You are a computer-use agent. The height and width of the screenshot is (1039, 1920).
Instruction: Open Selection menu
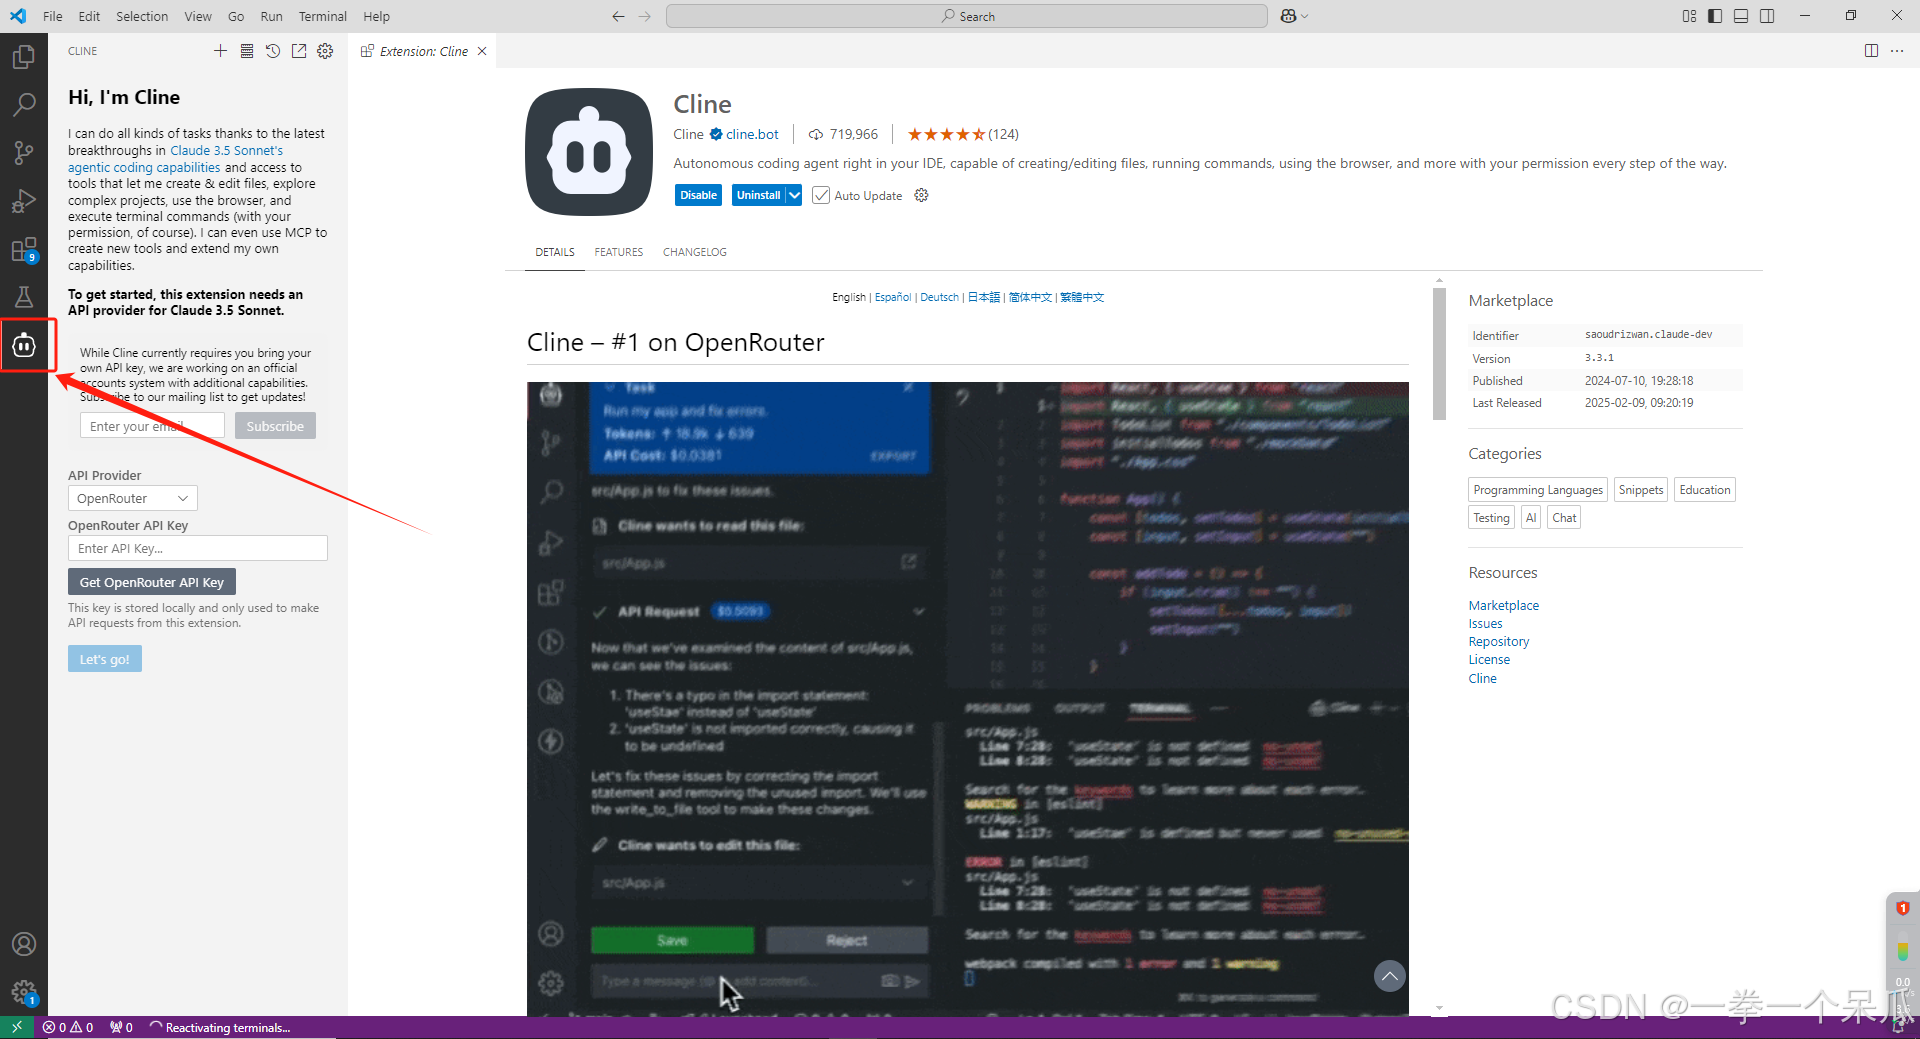pos(142,16)
